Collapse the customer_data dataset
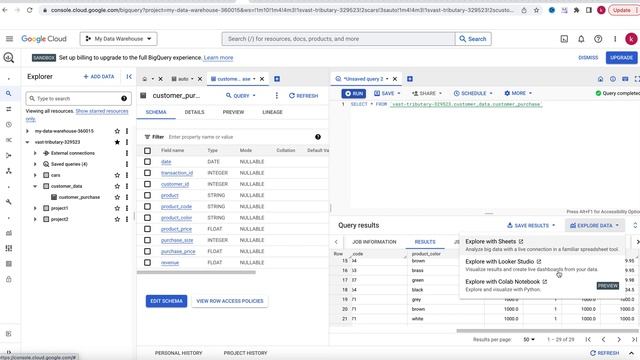 pos(35,186)
